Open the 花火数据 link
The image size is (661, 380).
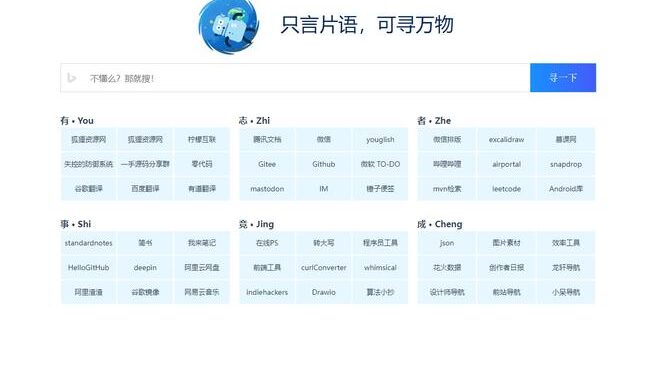(447, 267)
